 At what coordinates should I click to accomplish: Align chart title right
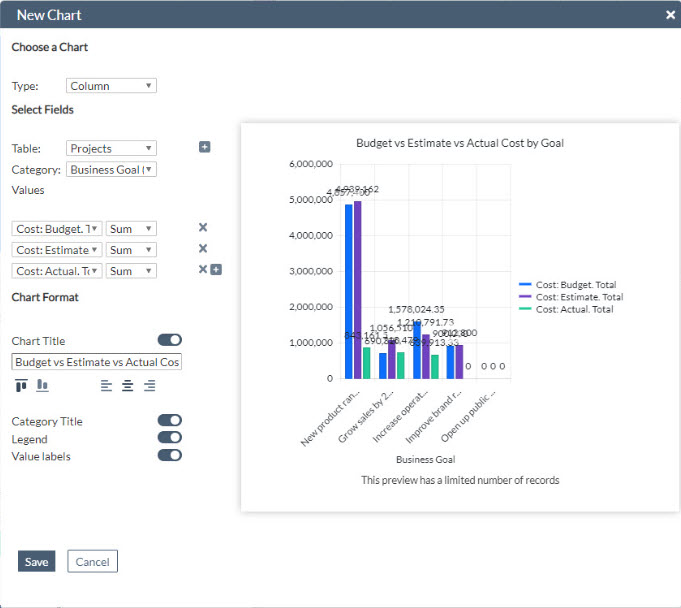(x=149, y=385)
